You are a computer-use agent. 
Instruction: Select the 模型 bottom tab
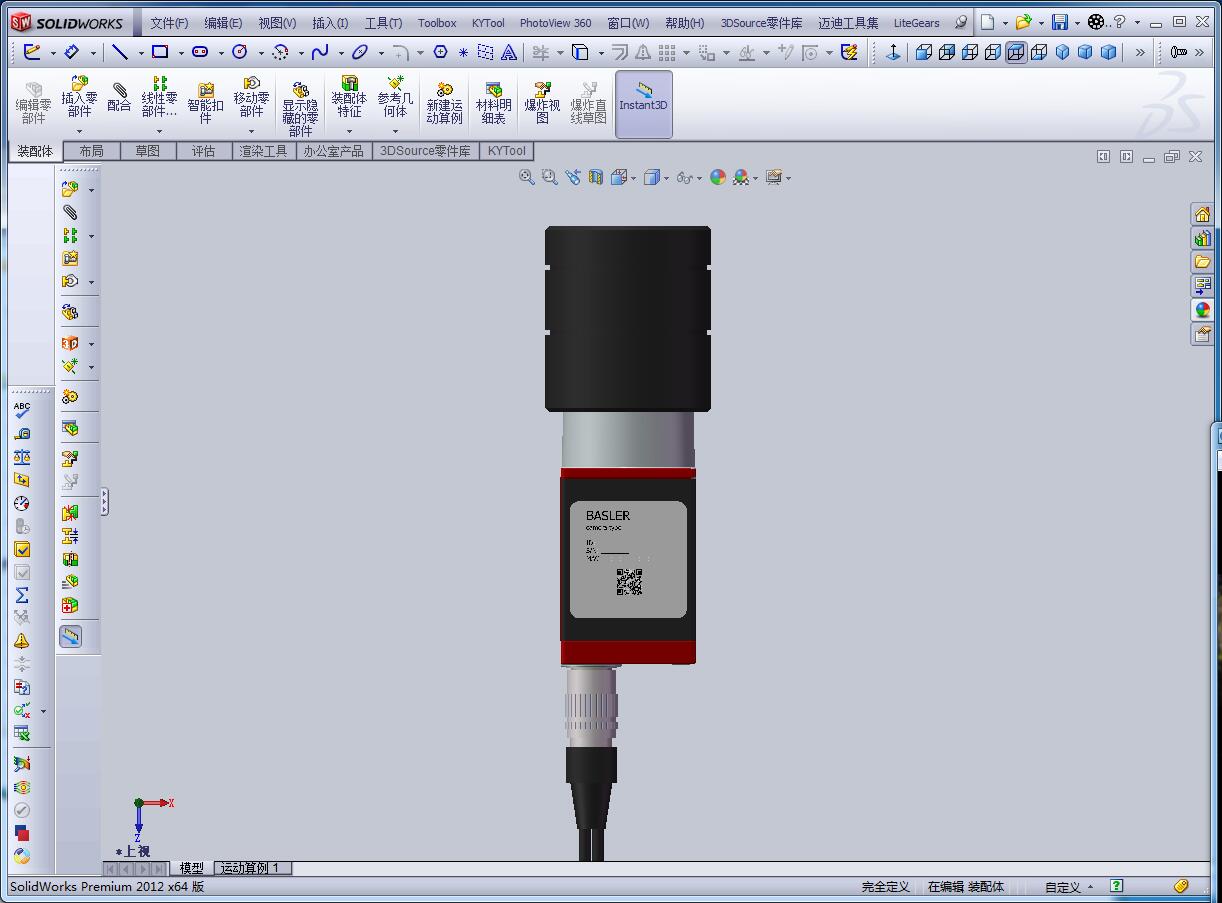point(191,868)
